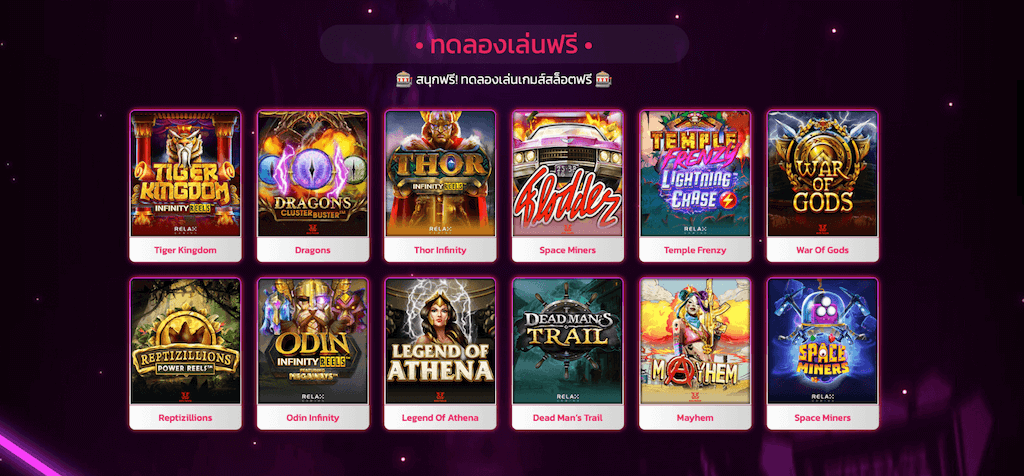This screenshot has width=1024, height=476.
Task: Click the 'Reptizillions' caption label
Action: point(185,418)
